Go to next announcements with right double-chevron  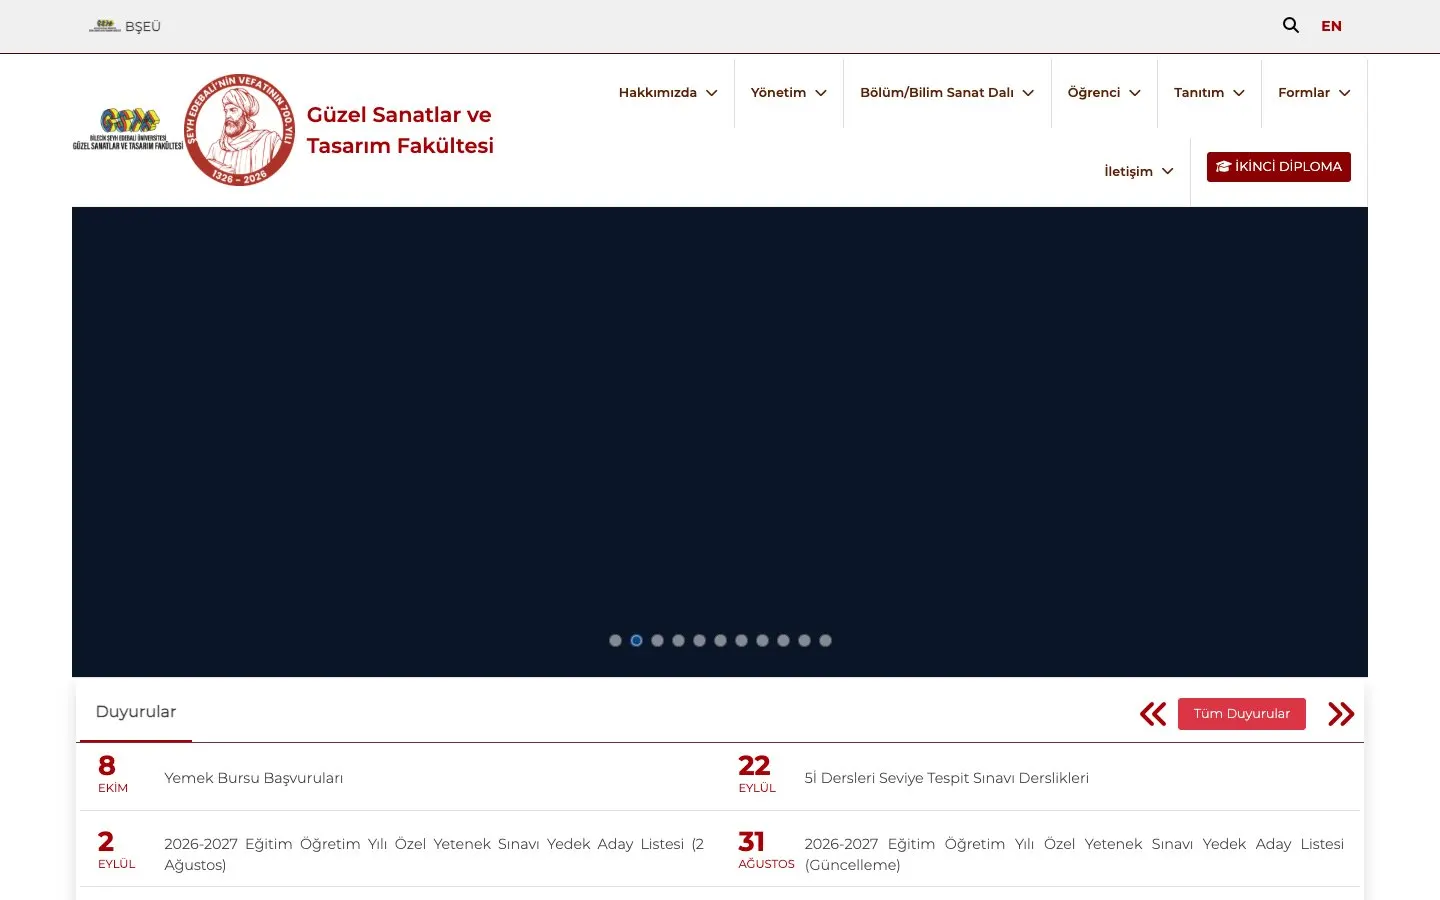pos(1341,714)
